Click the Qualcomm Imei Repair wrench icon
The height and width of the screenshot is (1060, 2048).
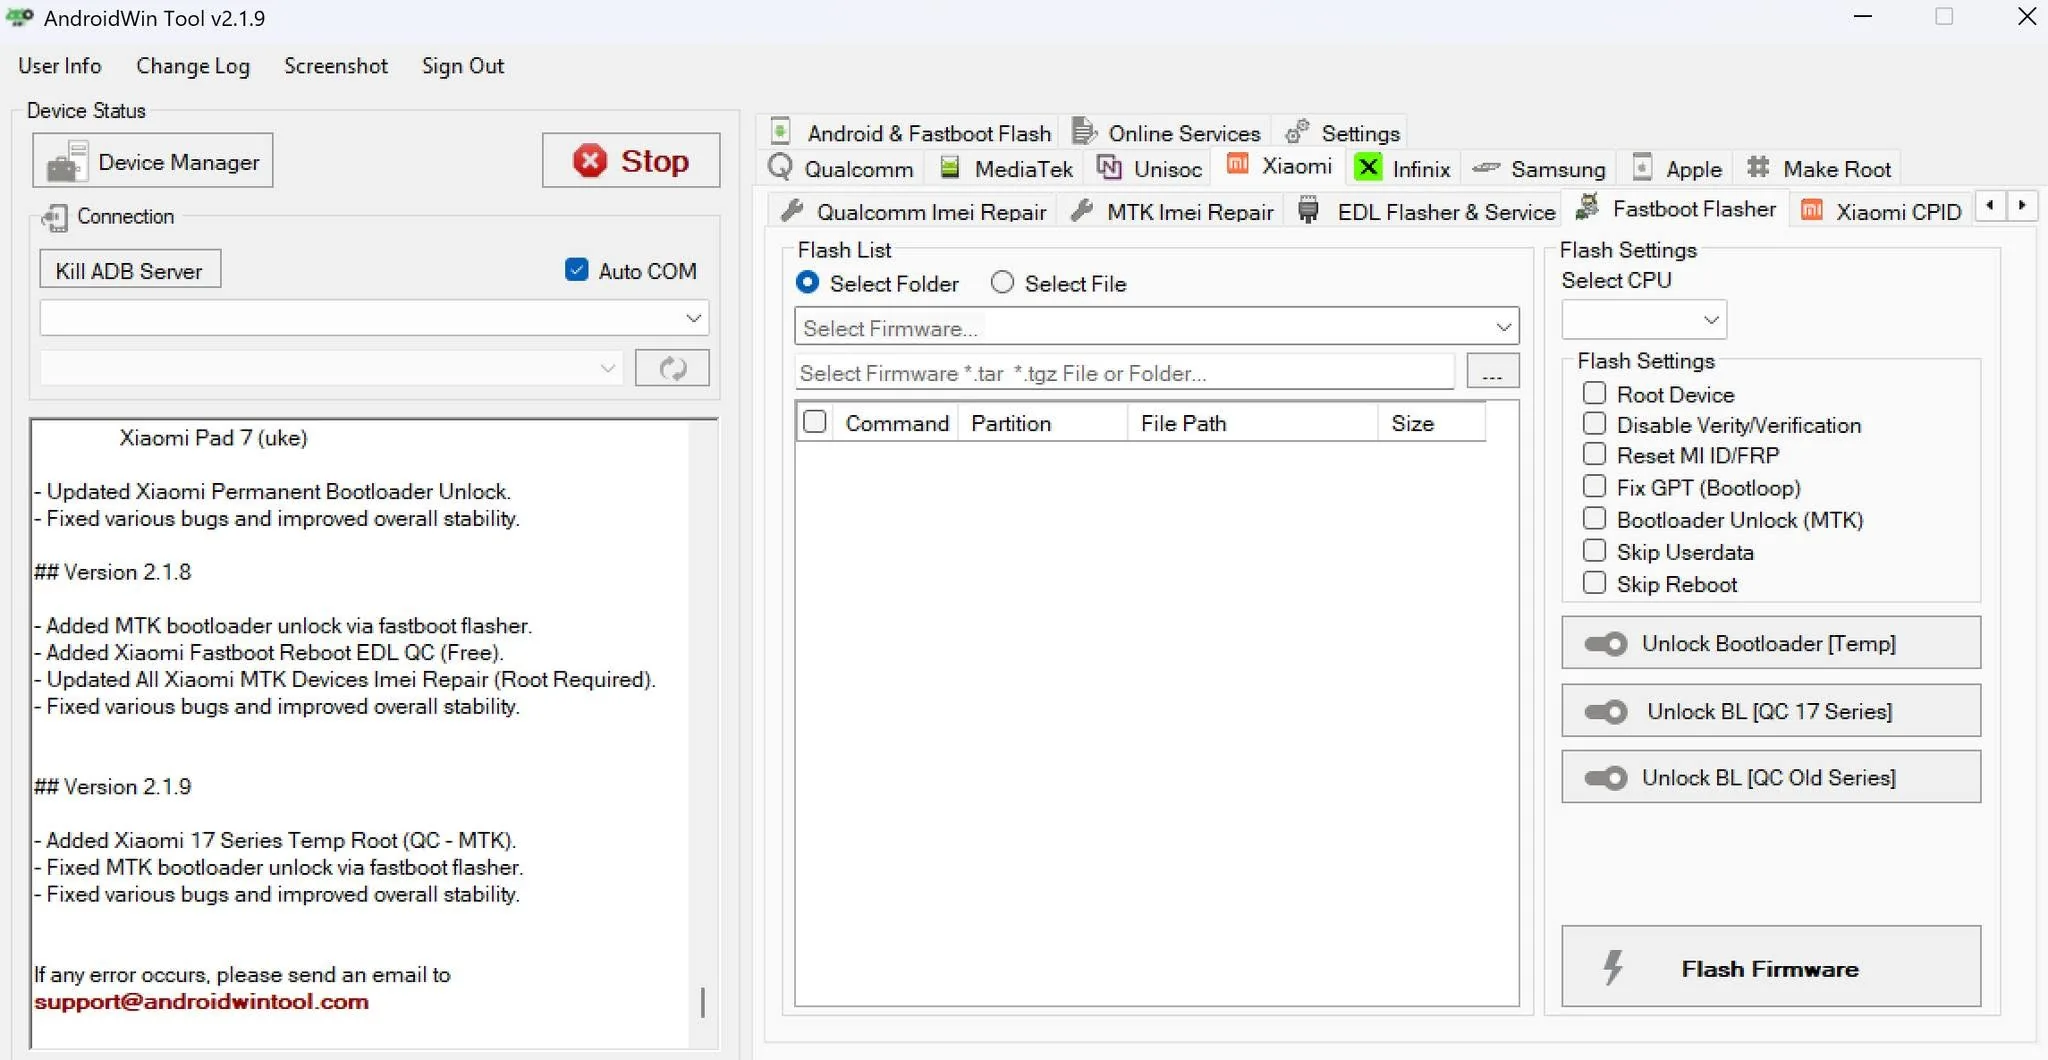(x=792, y=211)
